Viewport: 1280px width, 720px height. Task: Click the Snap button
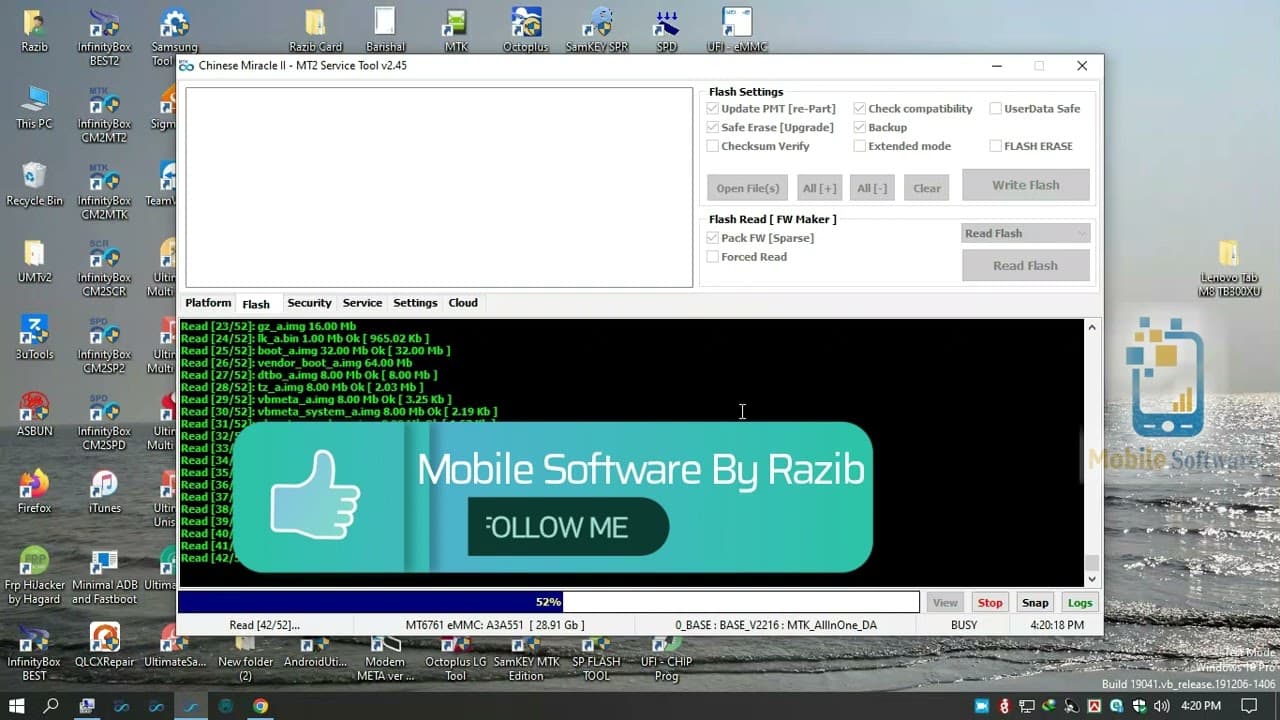point(1035,603)
